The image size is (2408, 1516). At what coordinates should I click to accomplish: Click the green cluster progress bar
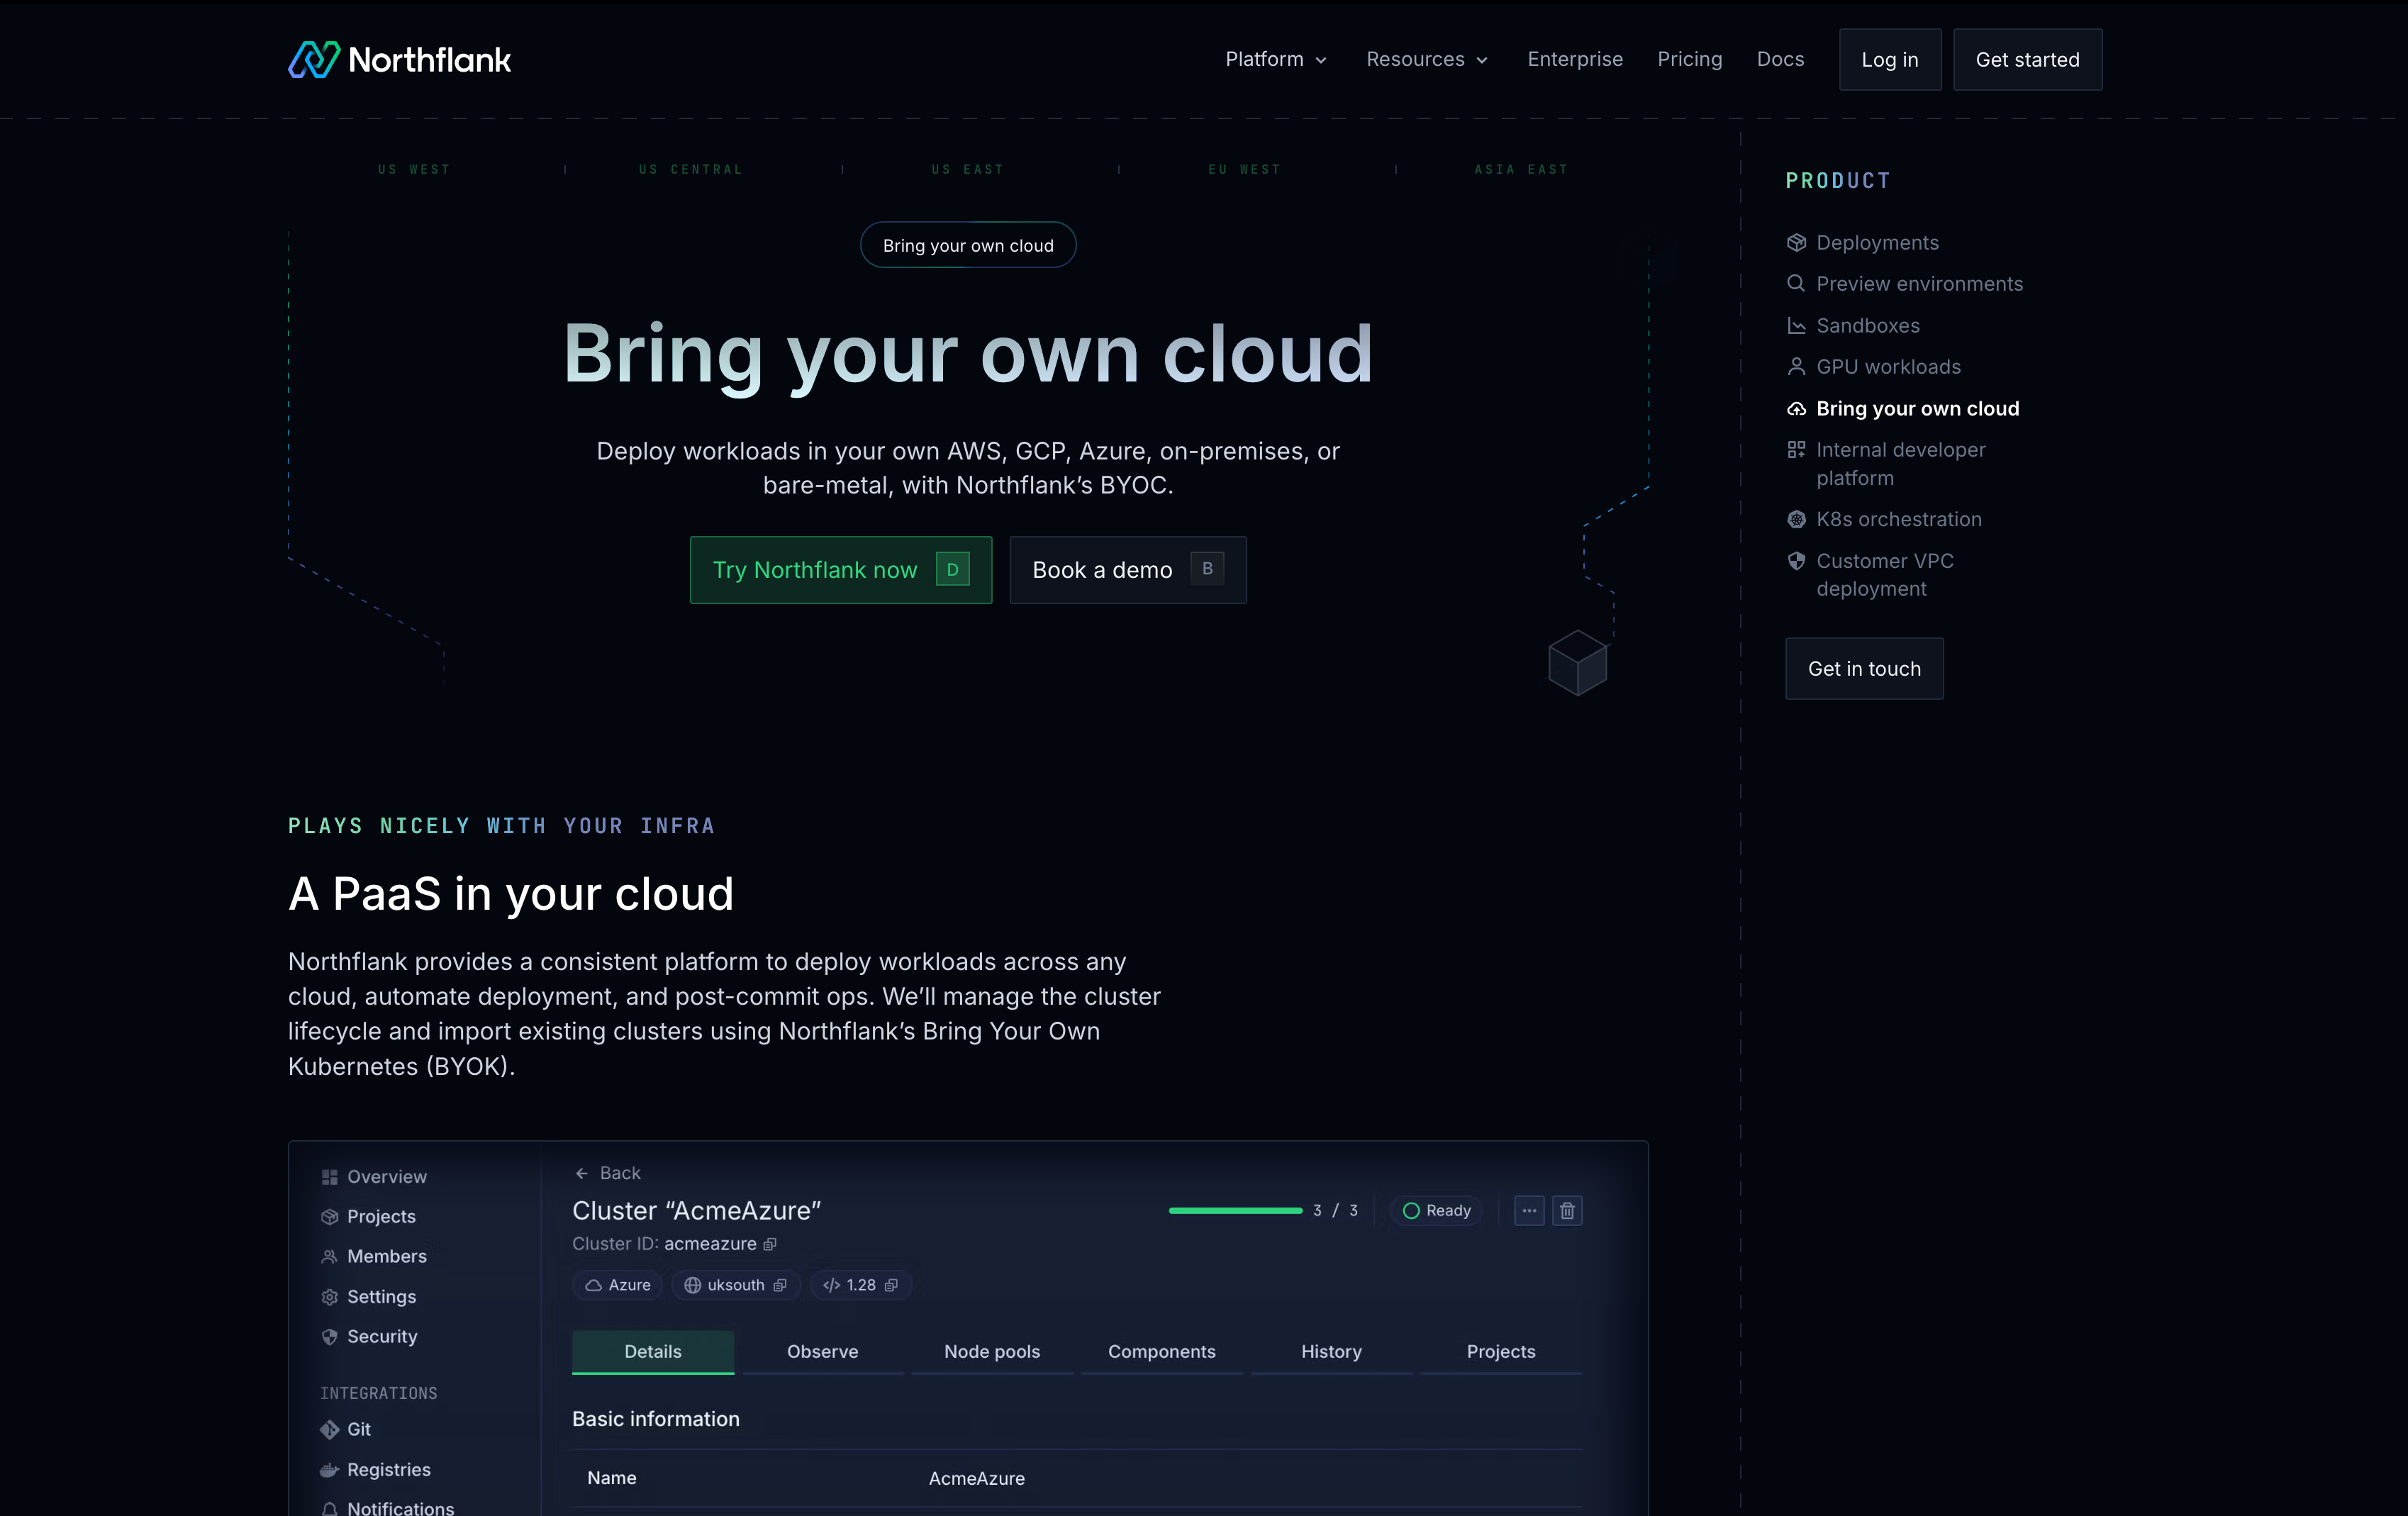point(1235,1211)
